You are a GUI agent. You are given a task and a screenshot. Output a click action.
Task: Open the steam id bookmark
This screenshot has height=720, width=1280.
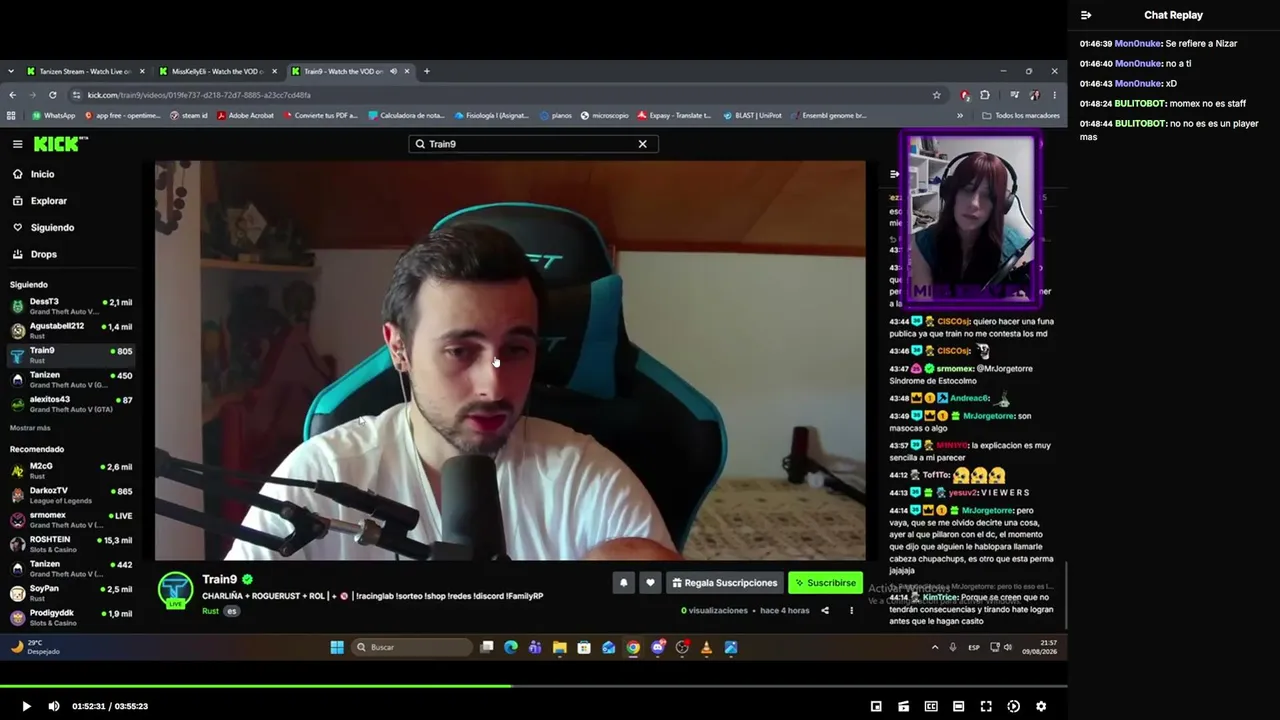(189, 115)
